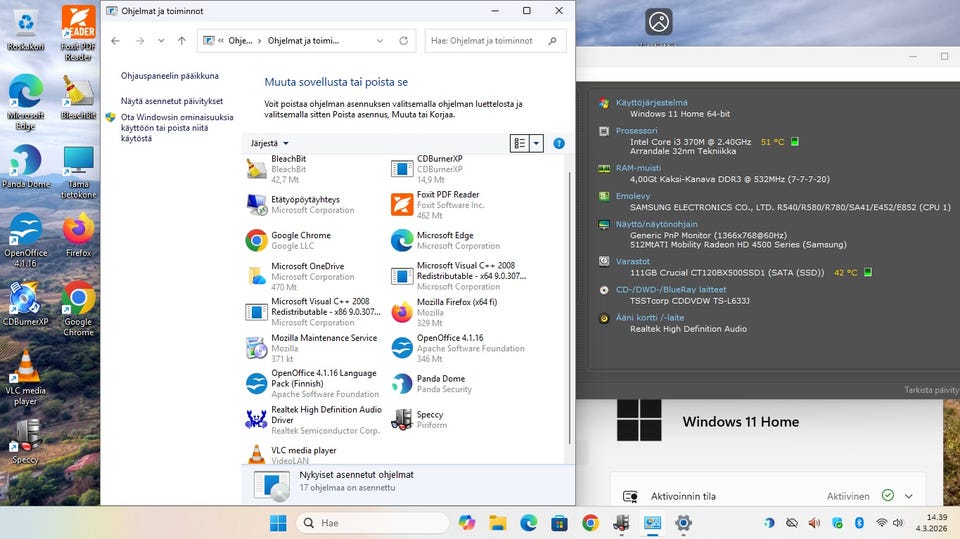Select Microsoft Edge in the programs list

tap(459, 240)
